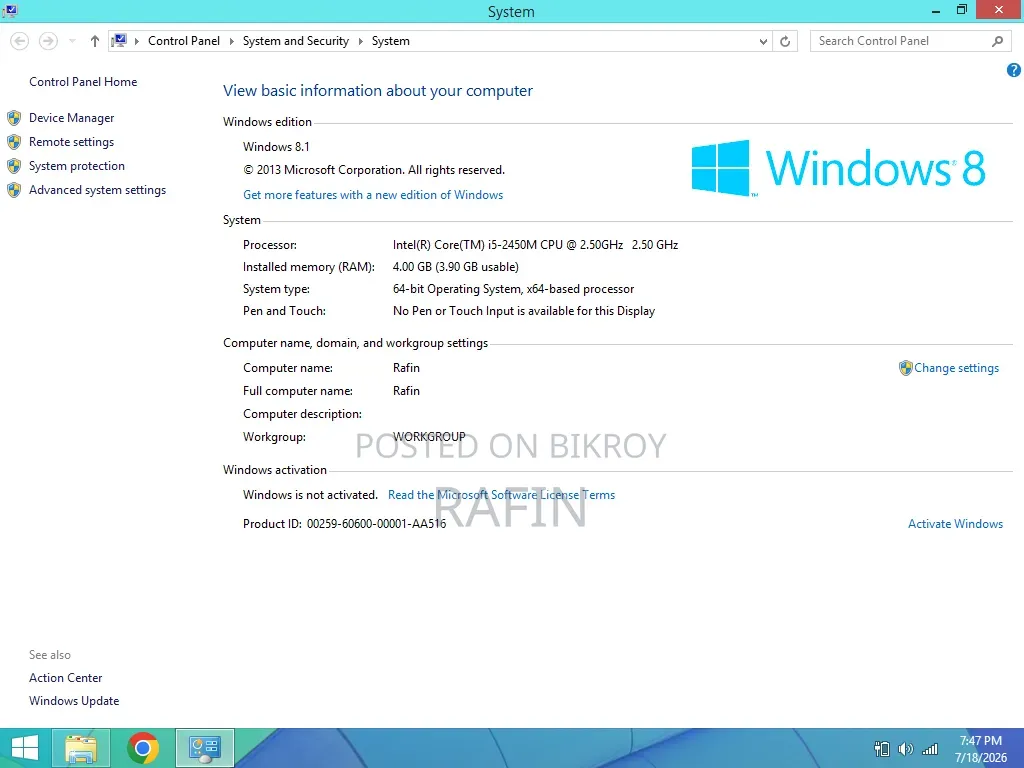Open Device Manager link

71,118
